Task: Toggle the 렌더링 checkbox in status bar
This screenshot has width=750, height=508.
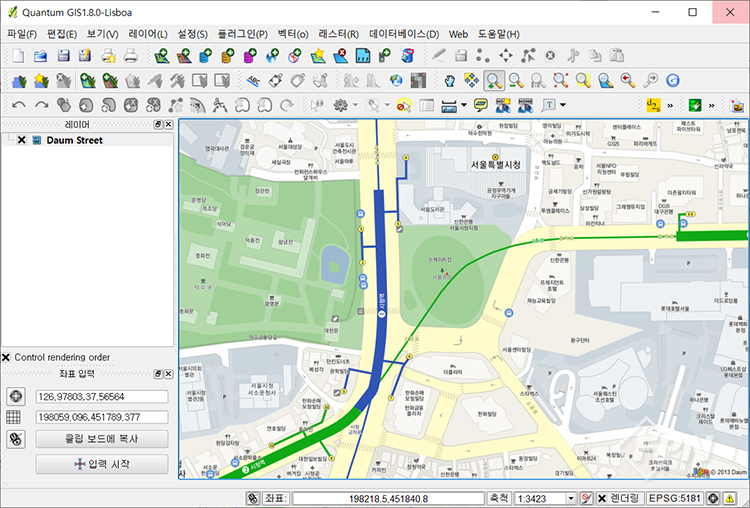Action: click(602, 498)
